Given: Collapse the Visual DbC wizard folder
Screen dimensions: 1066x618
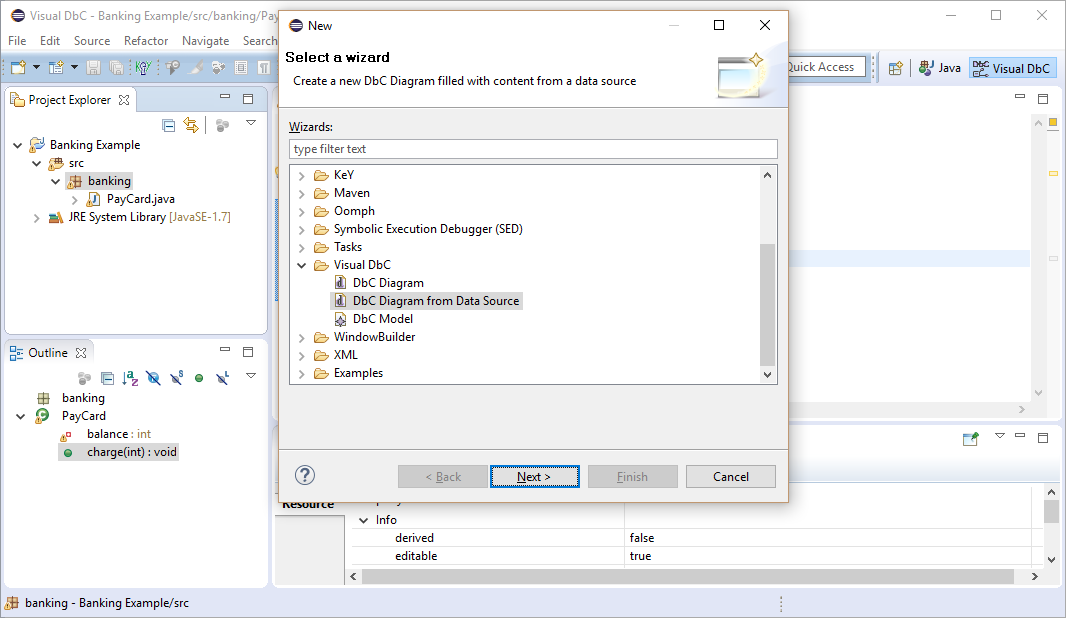Looking at the screenshot, I should tap(302, 265).
